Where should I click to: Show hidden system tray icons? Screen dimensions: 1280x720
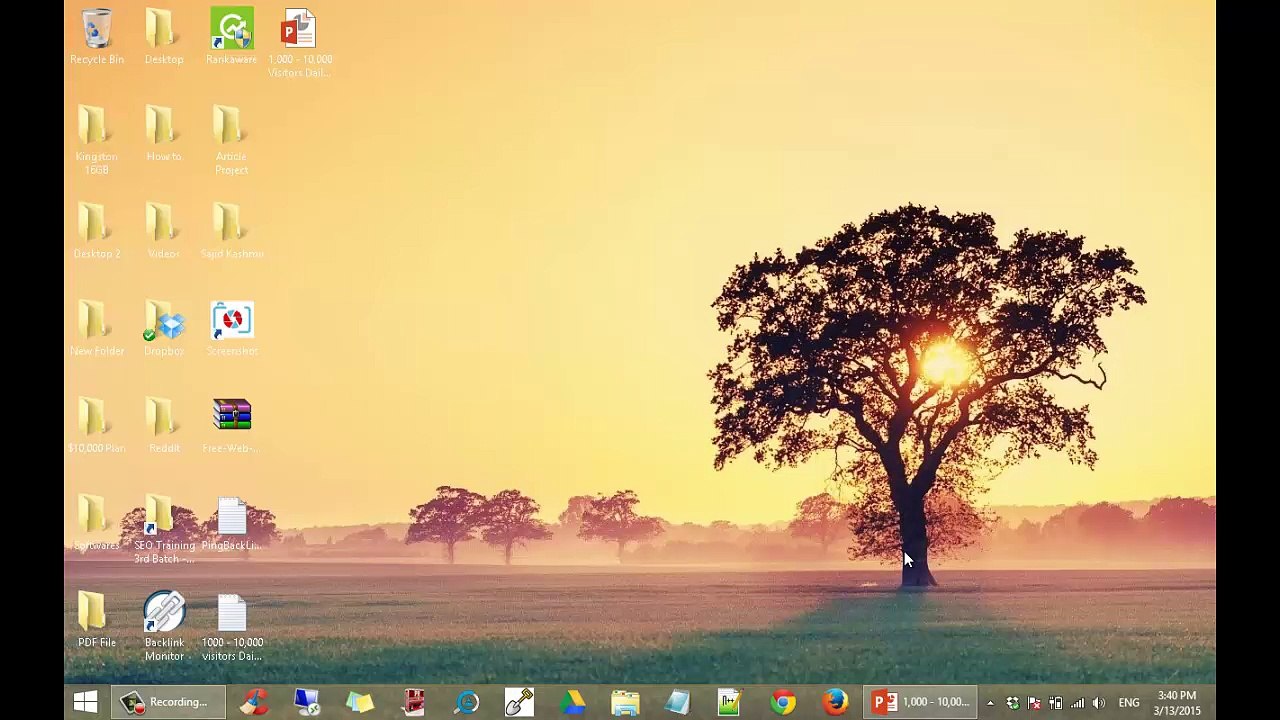pos(990,703)
